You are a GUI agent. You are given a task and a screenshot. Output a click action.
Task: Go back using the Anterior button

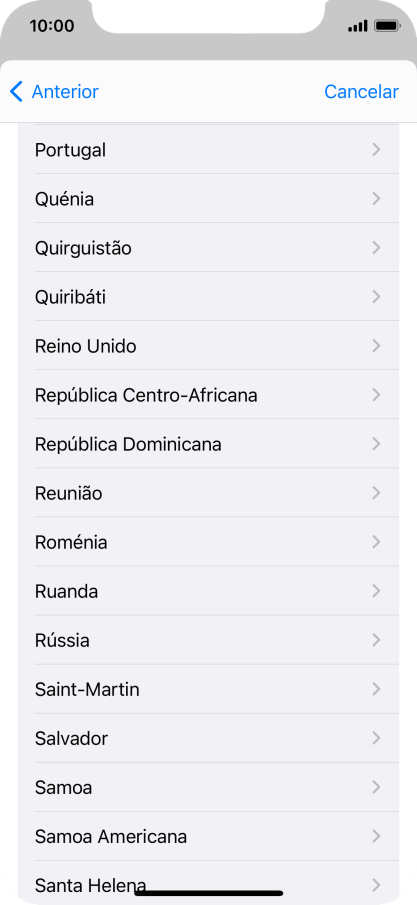click(x=54, y=92)
